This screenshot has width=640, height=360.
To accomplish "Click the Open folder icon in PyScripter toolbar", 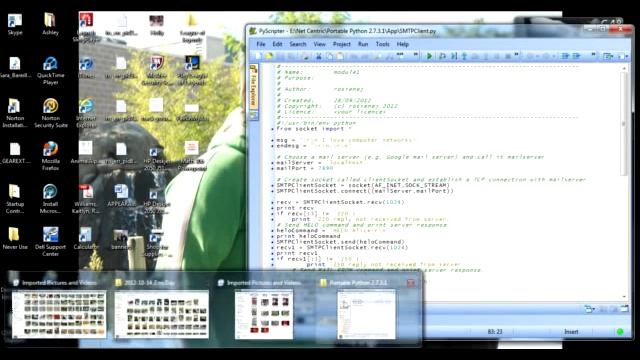I will 269,56.
